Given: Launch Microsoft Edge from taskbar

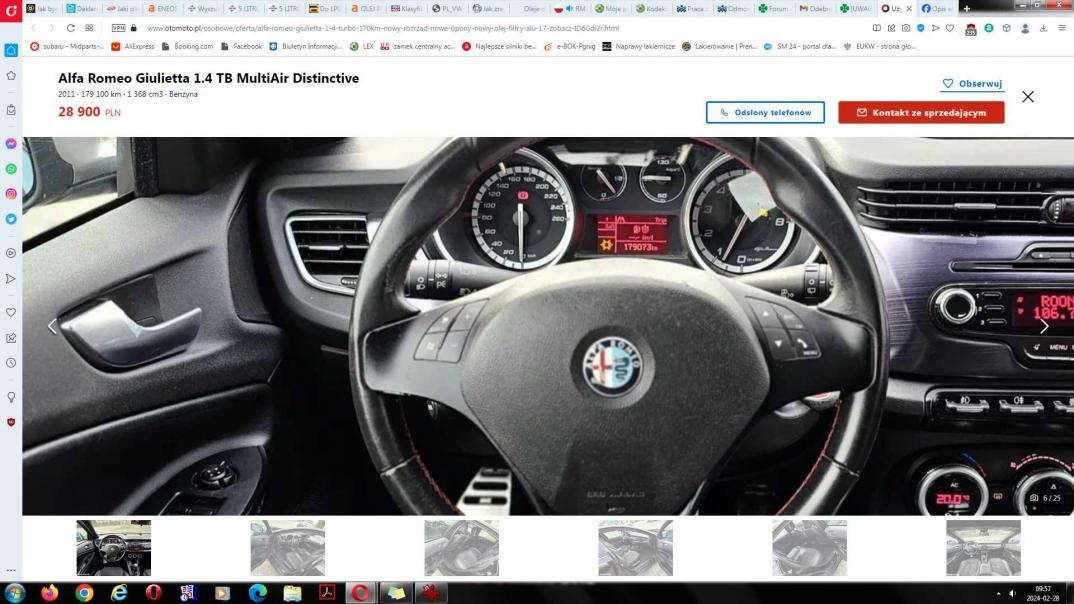Looking at the screenshot, I should click(258, 593).
